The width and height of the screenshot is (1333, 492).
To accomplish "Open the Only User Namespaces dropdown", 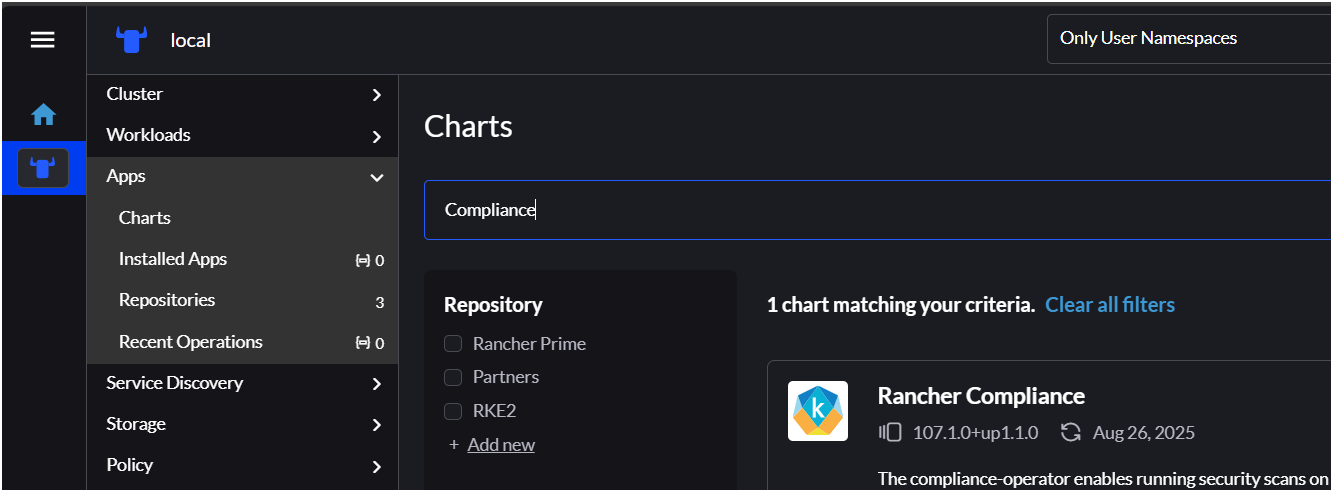I will point(1190,39).
